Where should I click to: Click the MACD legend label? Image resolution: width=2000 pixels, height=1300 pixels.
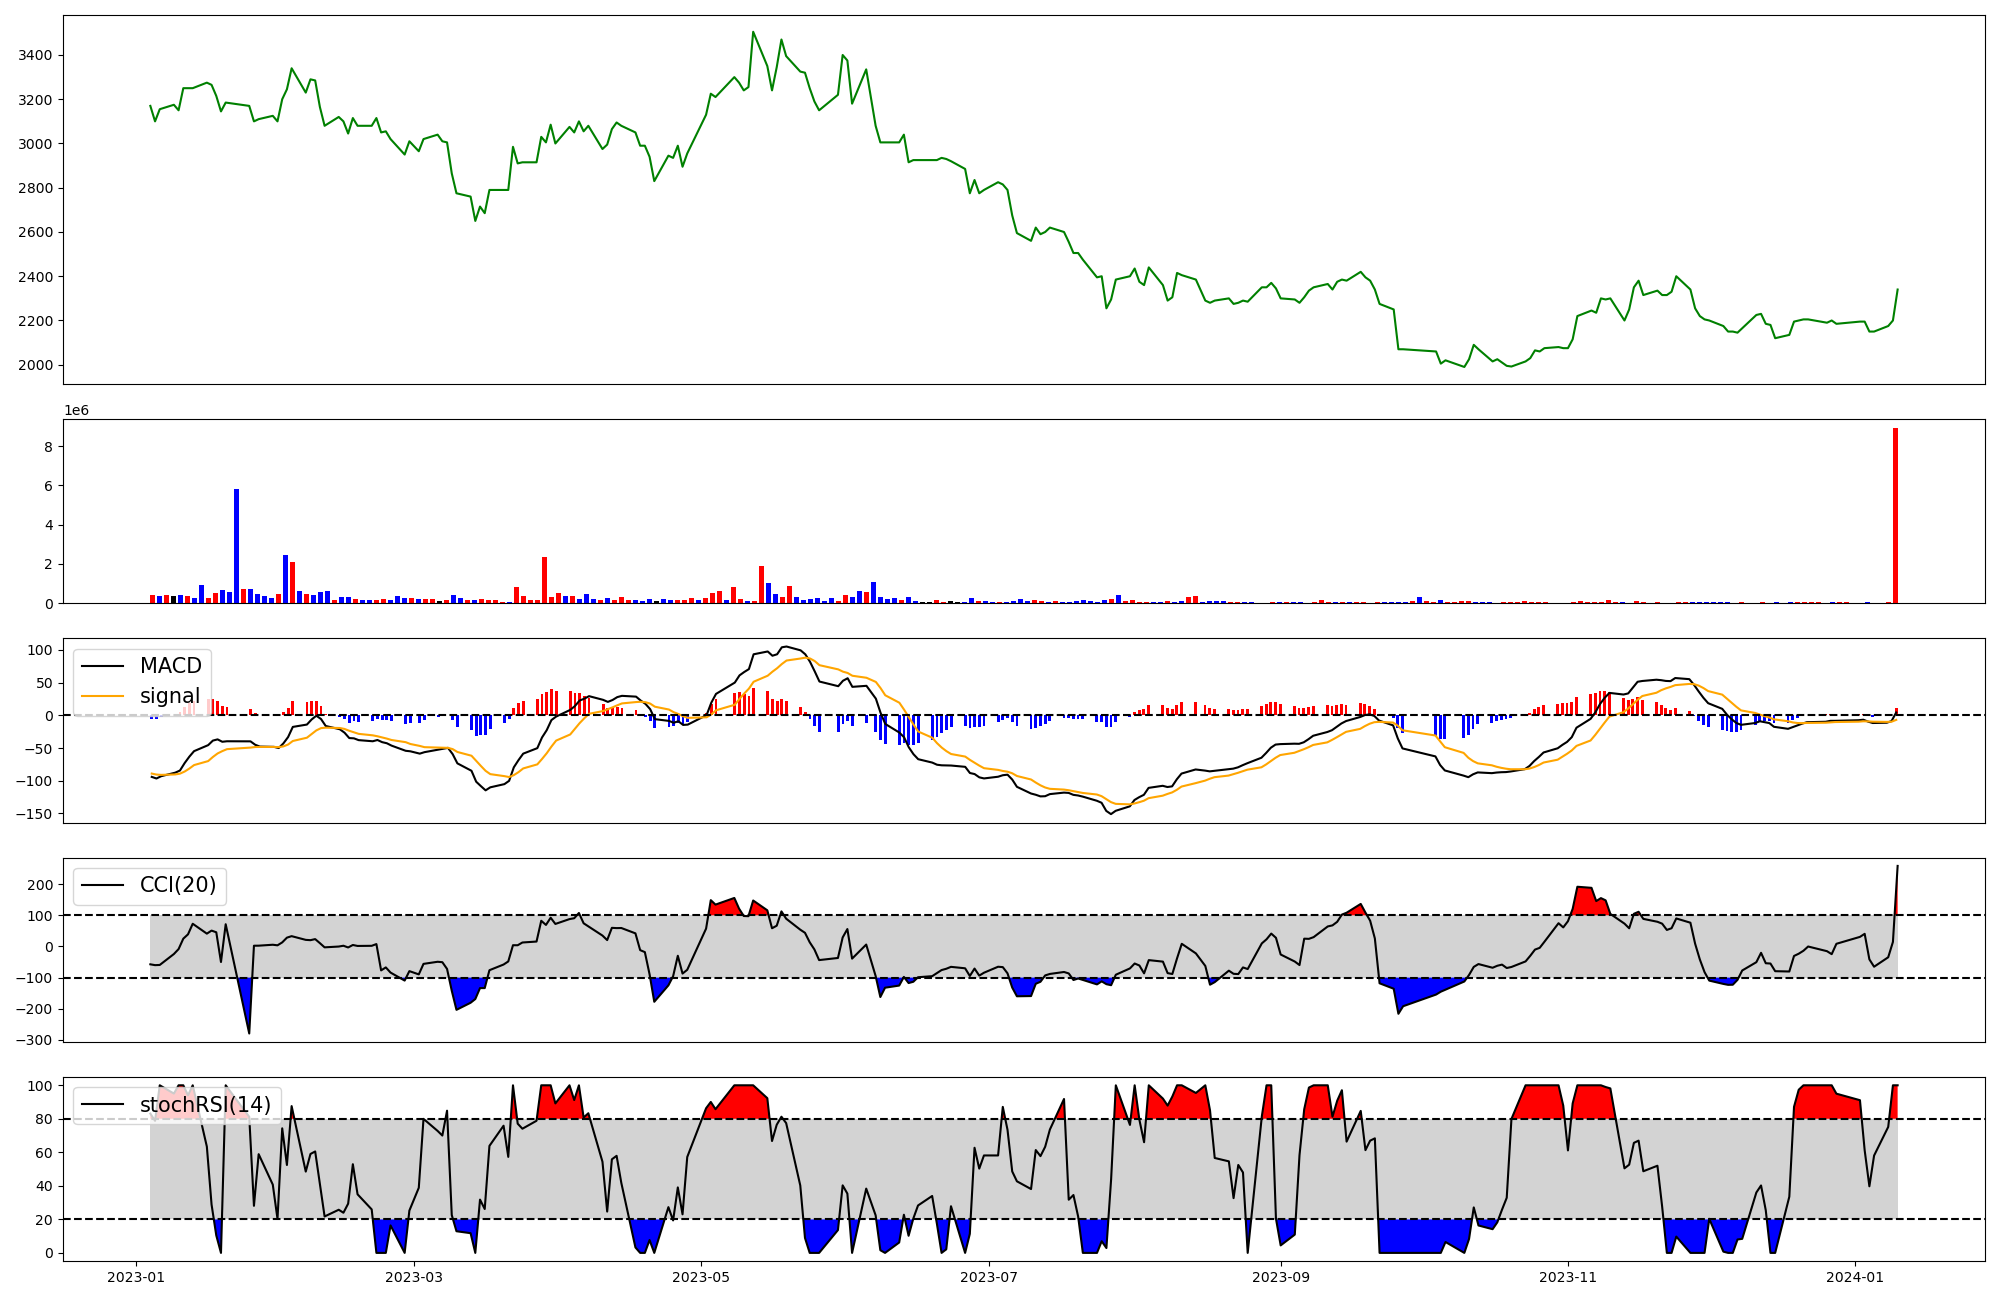(x=170, y=666)
